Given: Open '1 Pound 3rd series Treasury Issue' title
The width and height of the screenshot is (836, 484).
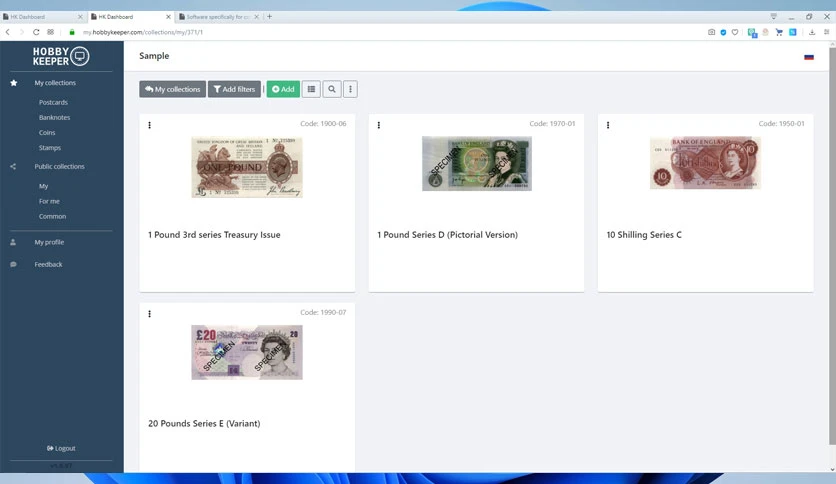Looking at the screenshot, I should 214,235.
